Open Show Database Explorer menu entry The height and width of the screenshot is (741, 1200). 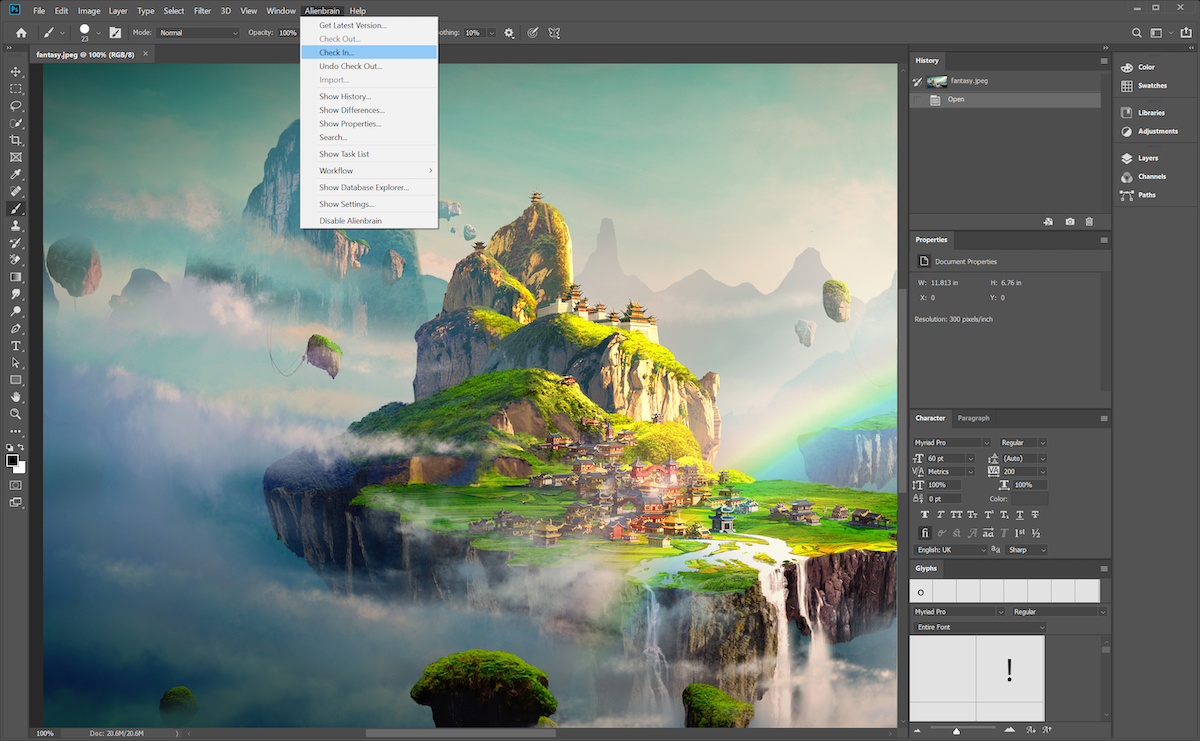(364, 187)
